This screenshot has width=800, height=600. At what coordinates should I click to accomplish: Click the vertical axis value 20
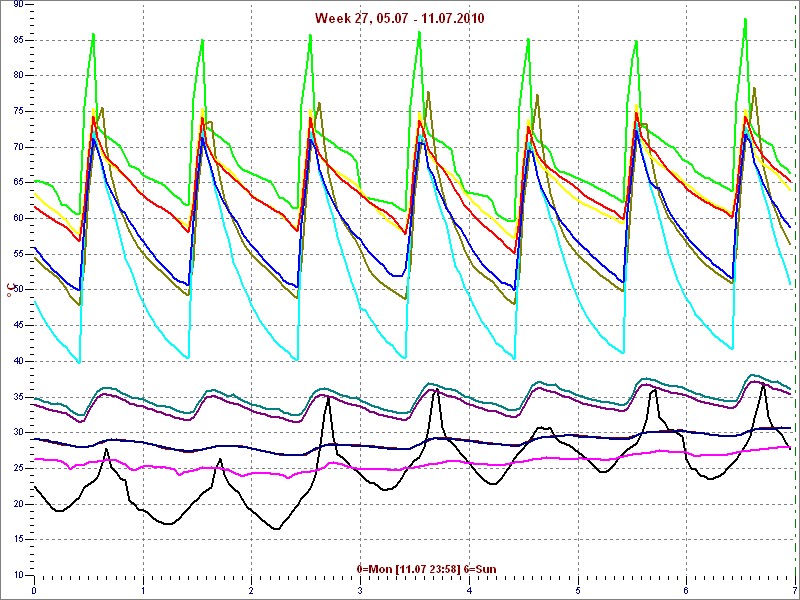[16, 504]
